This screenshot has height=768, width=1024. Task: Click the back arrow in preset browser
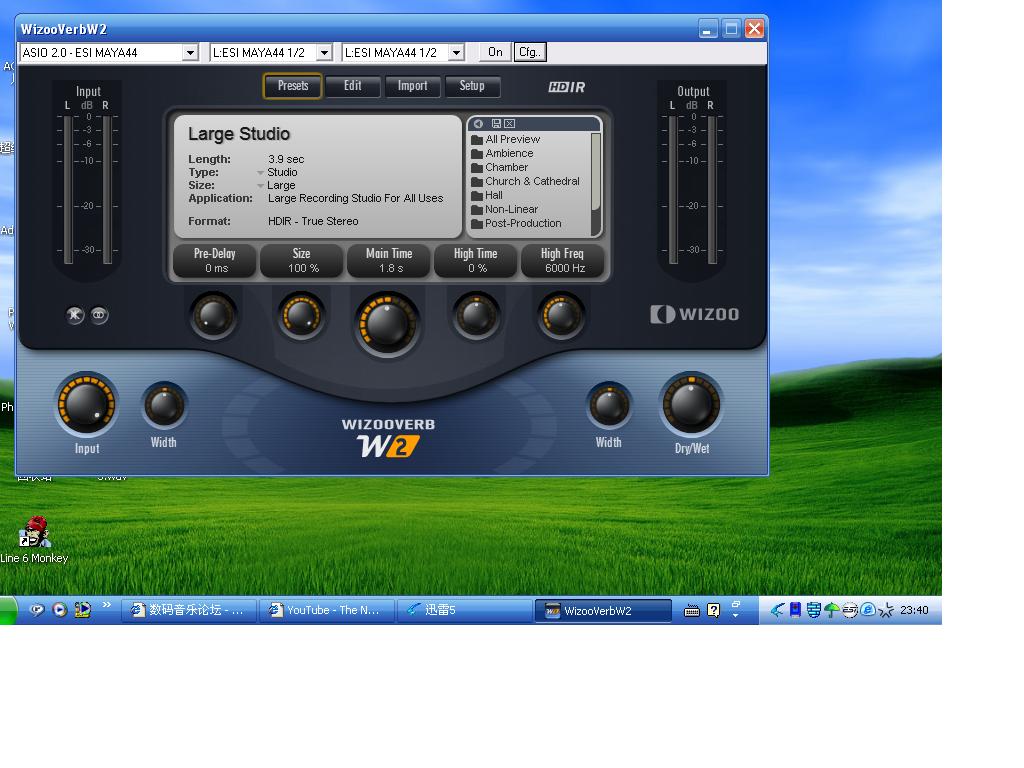click(x=478, y=123)
